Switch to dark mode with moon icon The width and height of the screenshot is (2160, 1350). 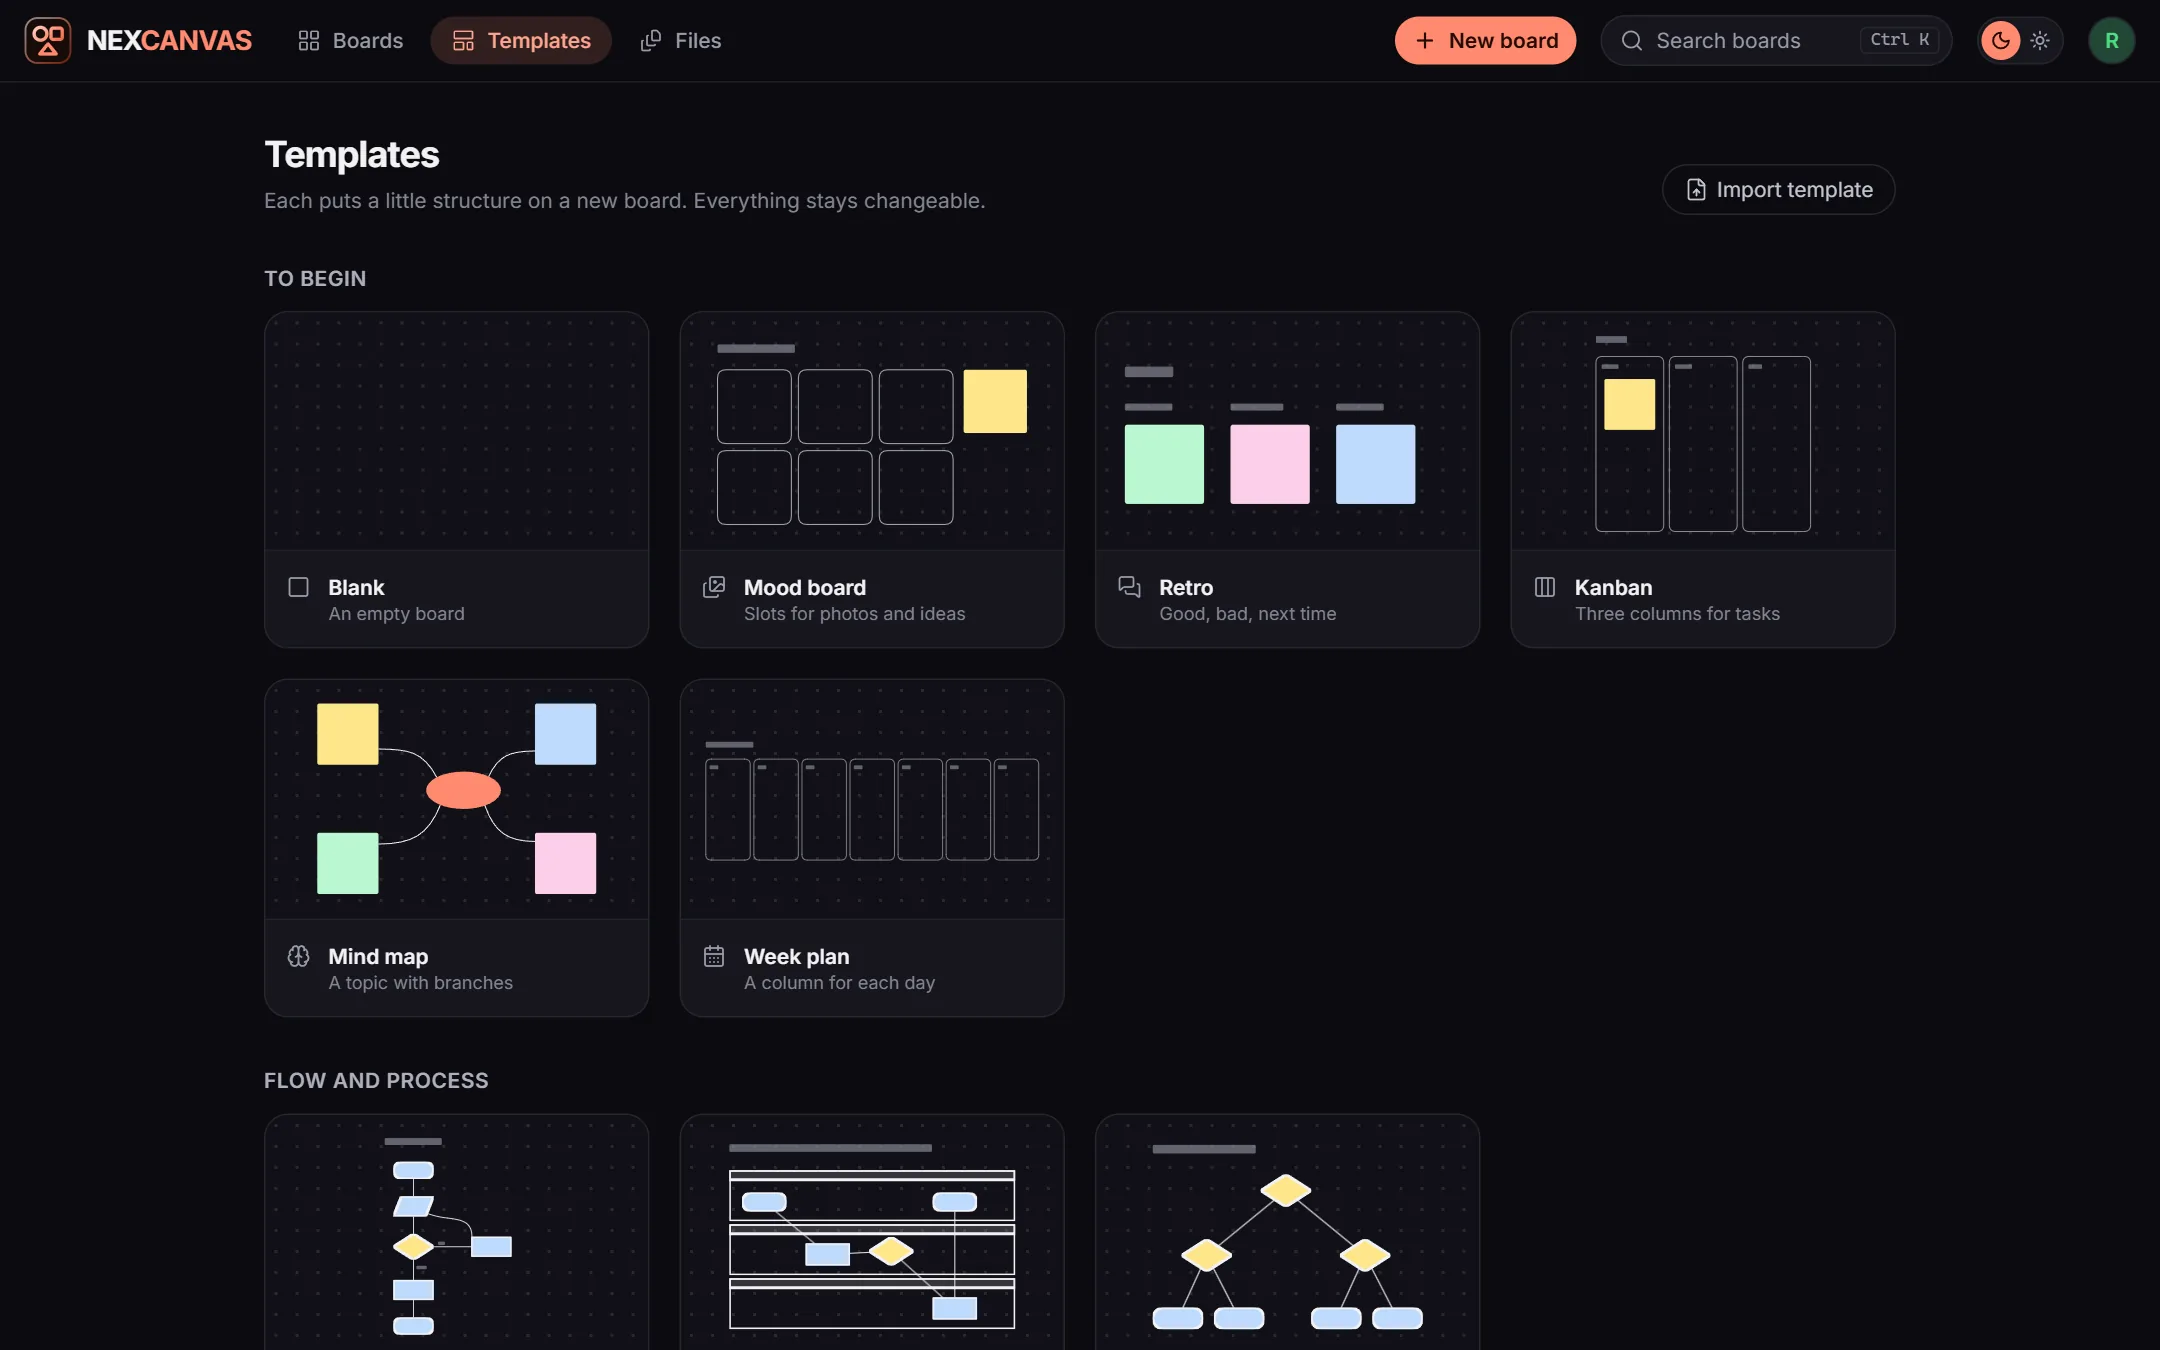coord(2001,40)
